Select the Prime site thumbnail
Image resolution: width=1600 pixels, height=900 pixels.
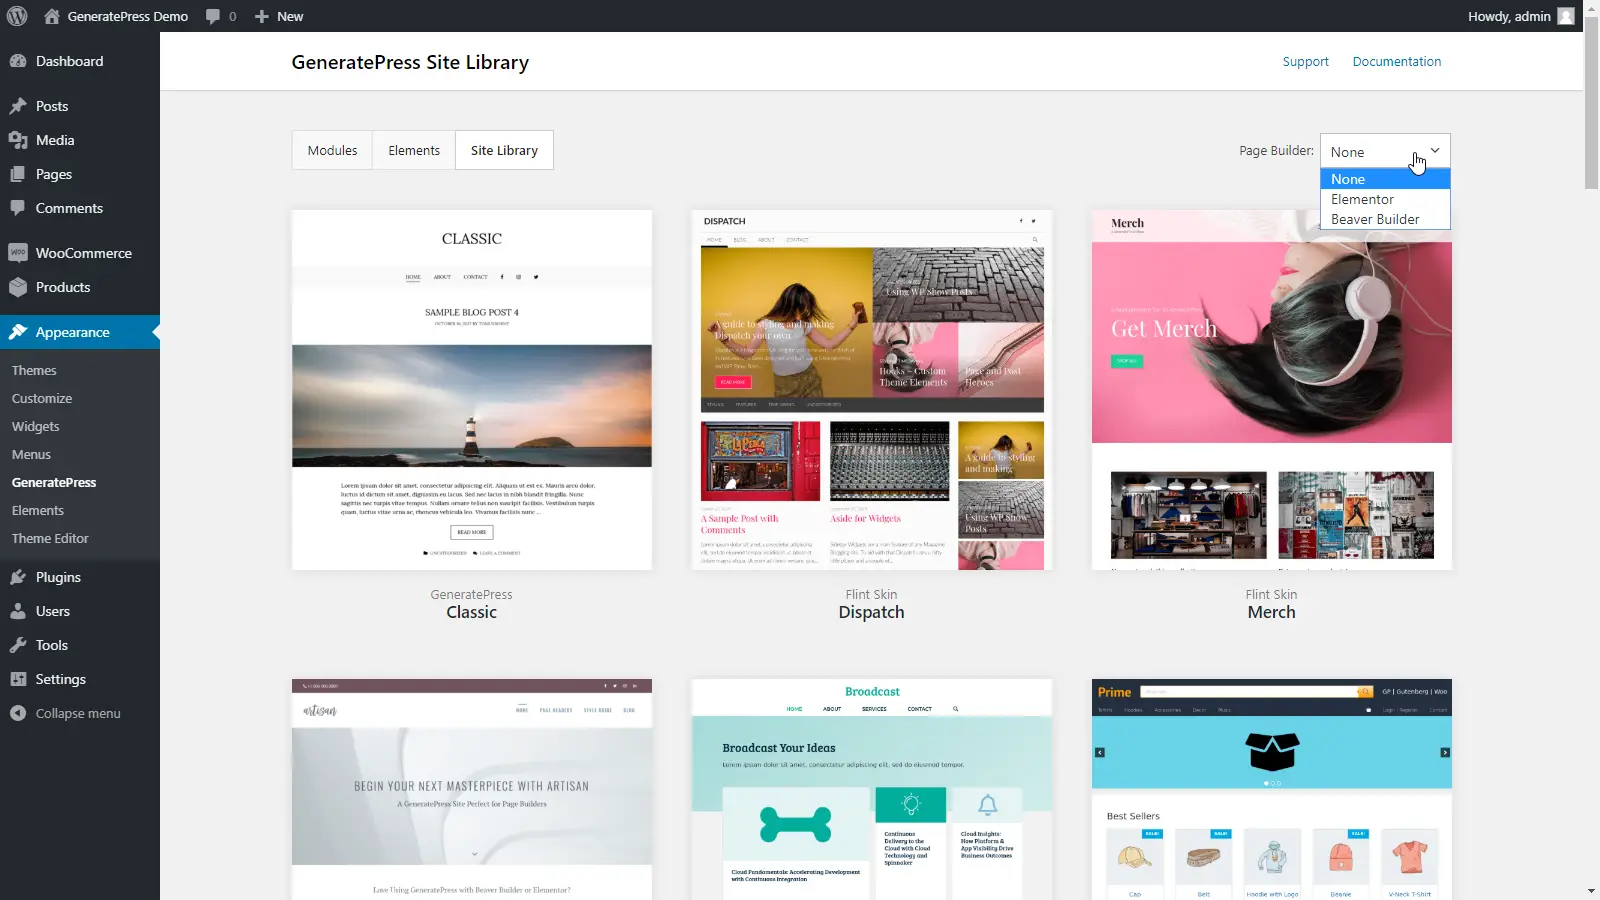point(1271,789)
